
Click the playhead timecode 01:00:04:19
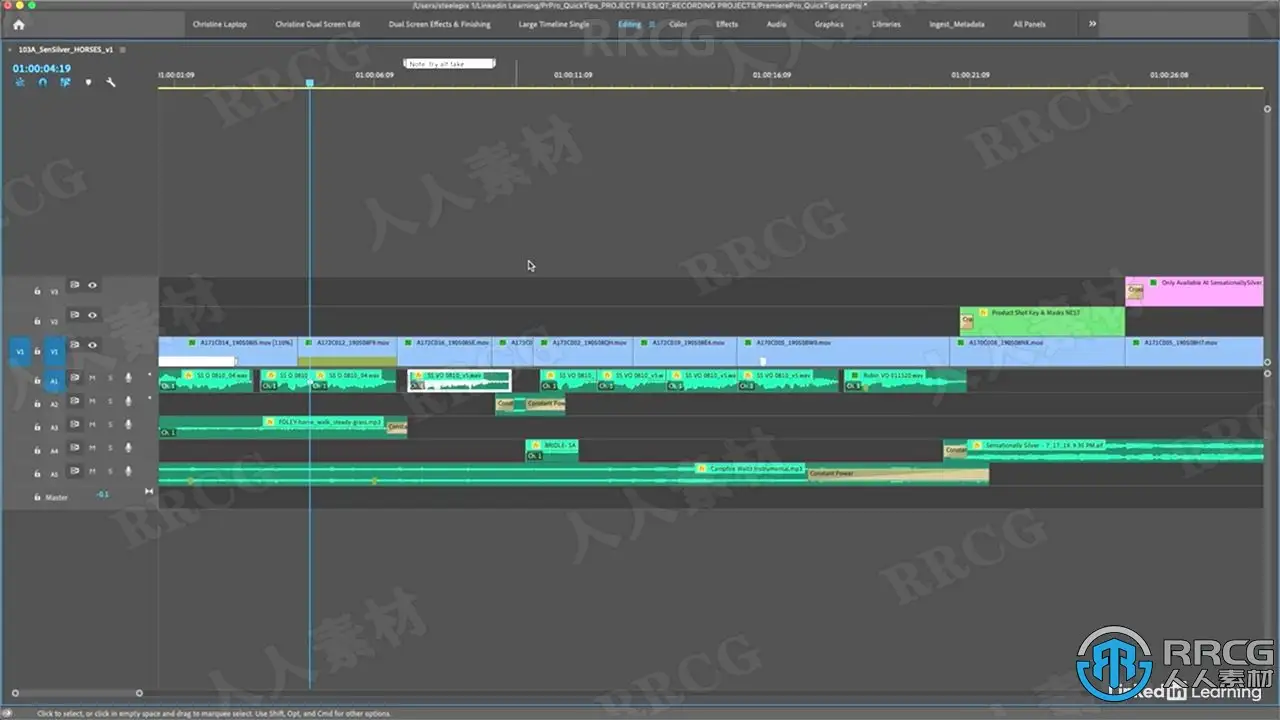click(41, 68)
